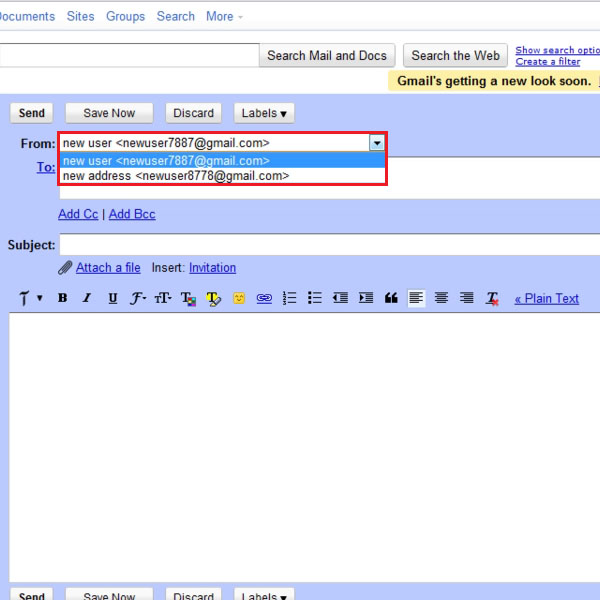Toggle underline formatting in the toolbar
The height and width of the screenshot is (600, 600).
point(112,298)
